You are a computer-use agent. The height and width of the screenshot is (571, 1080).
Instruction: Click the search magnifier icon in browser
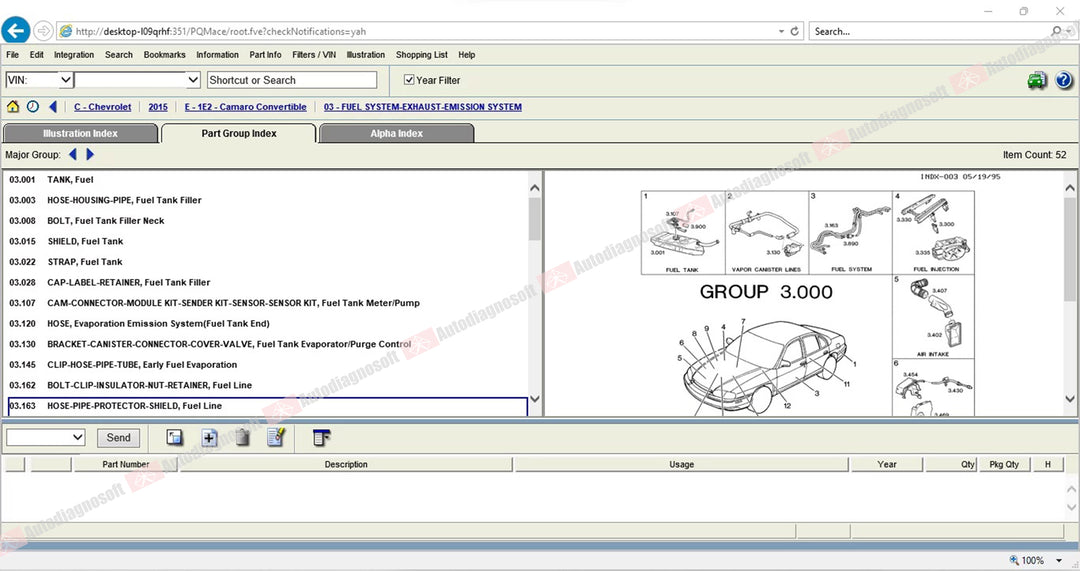pyautogui.click(x=1057, y=31)
